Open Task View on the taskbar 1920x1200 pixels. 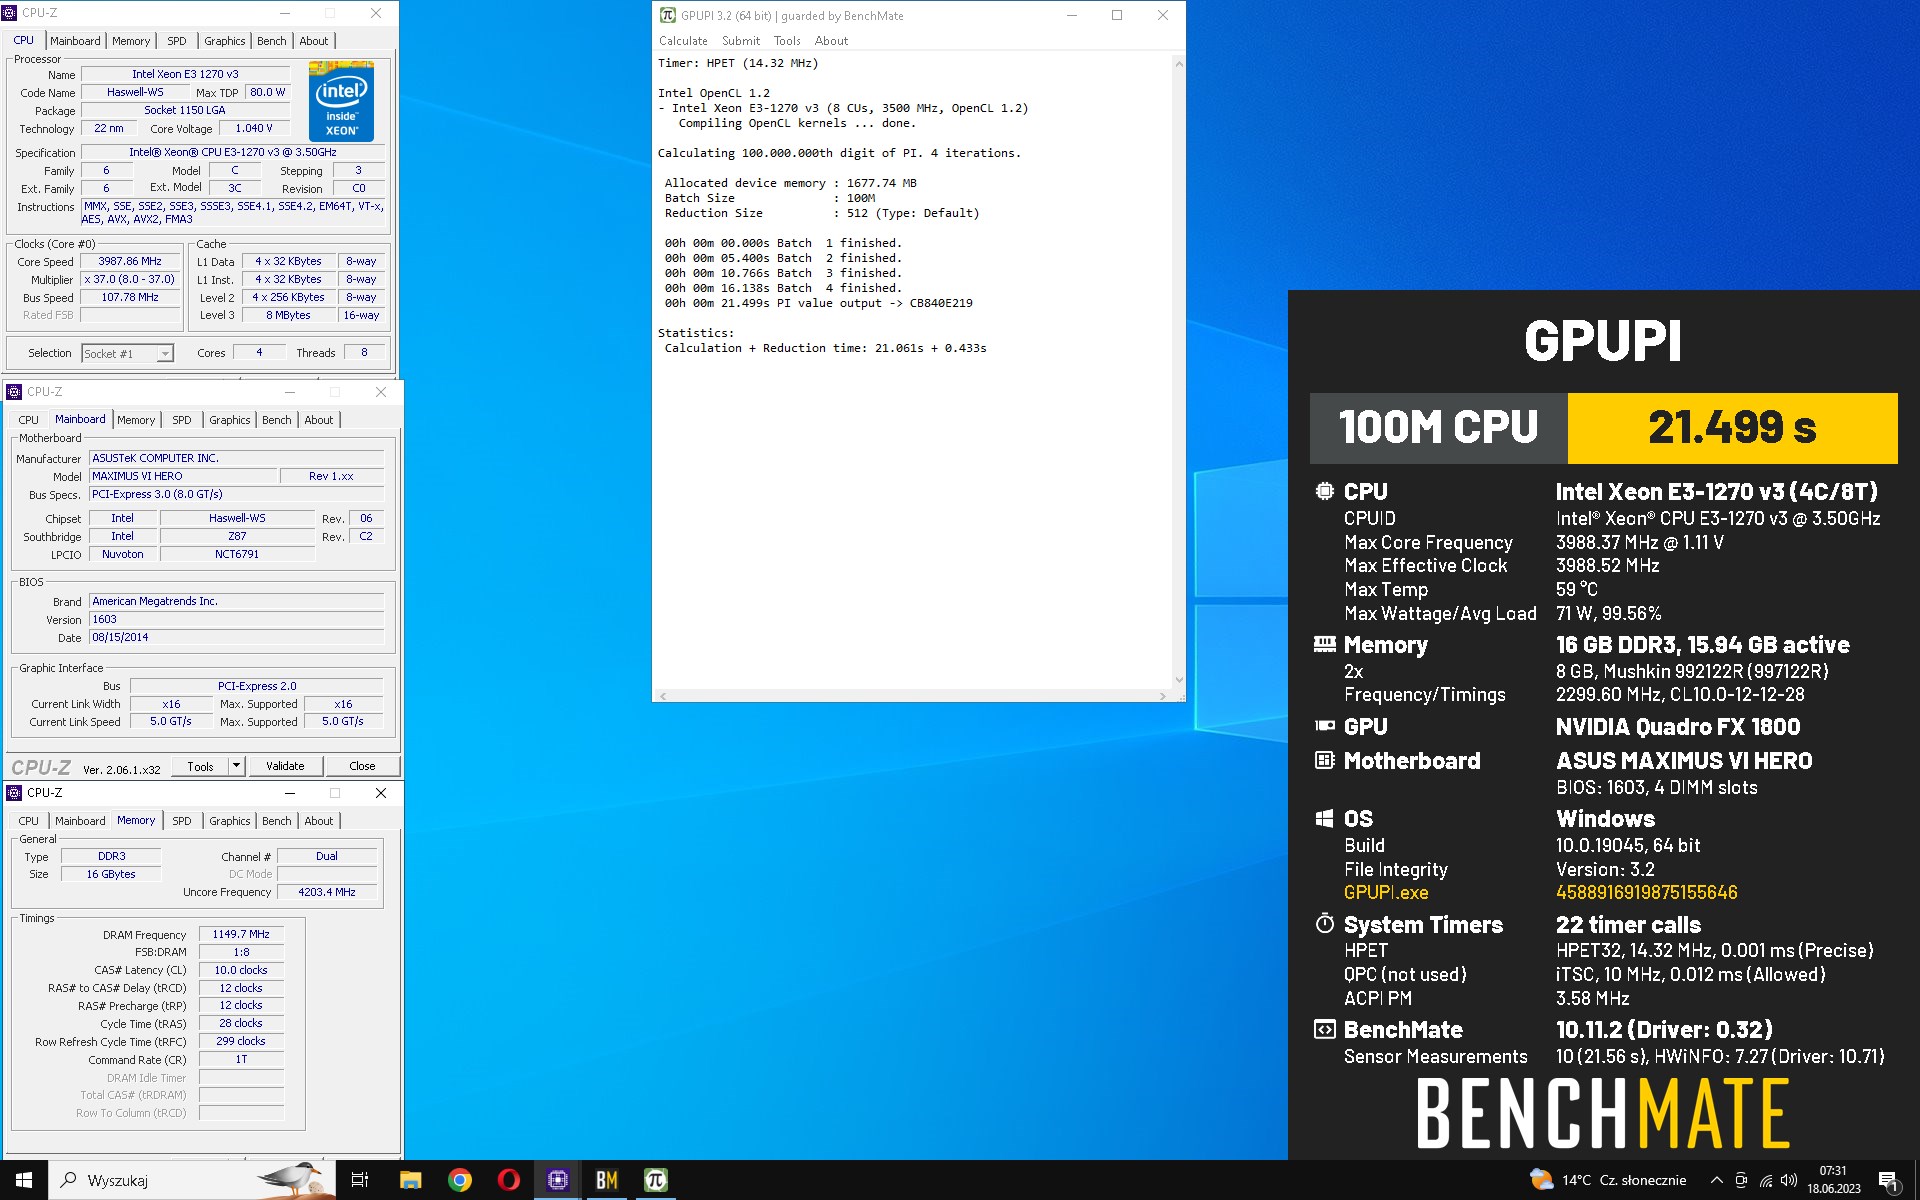(360, 1180)
